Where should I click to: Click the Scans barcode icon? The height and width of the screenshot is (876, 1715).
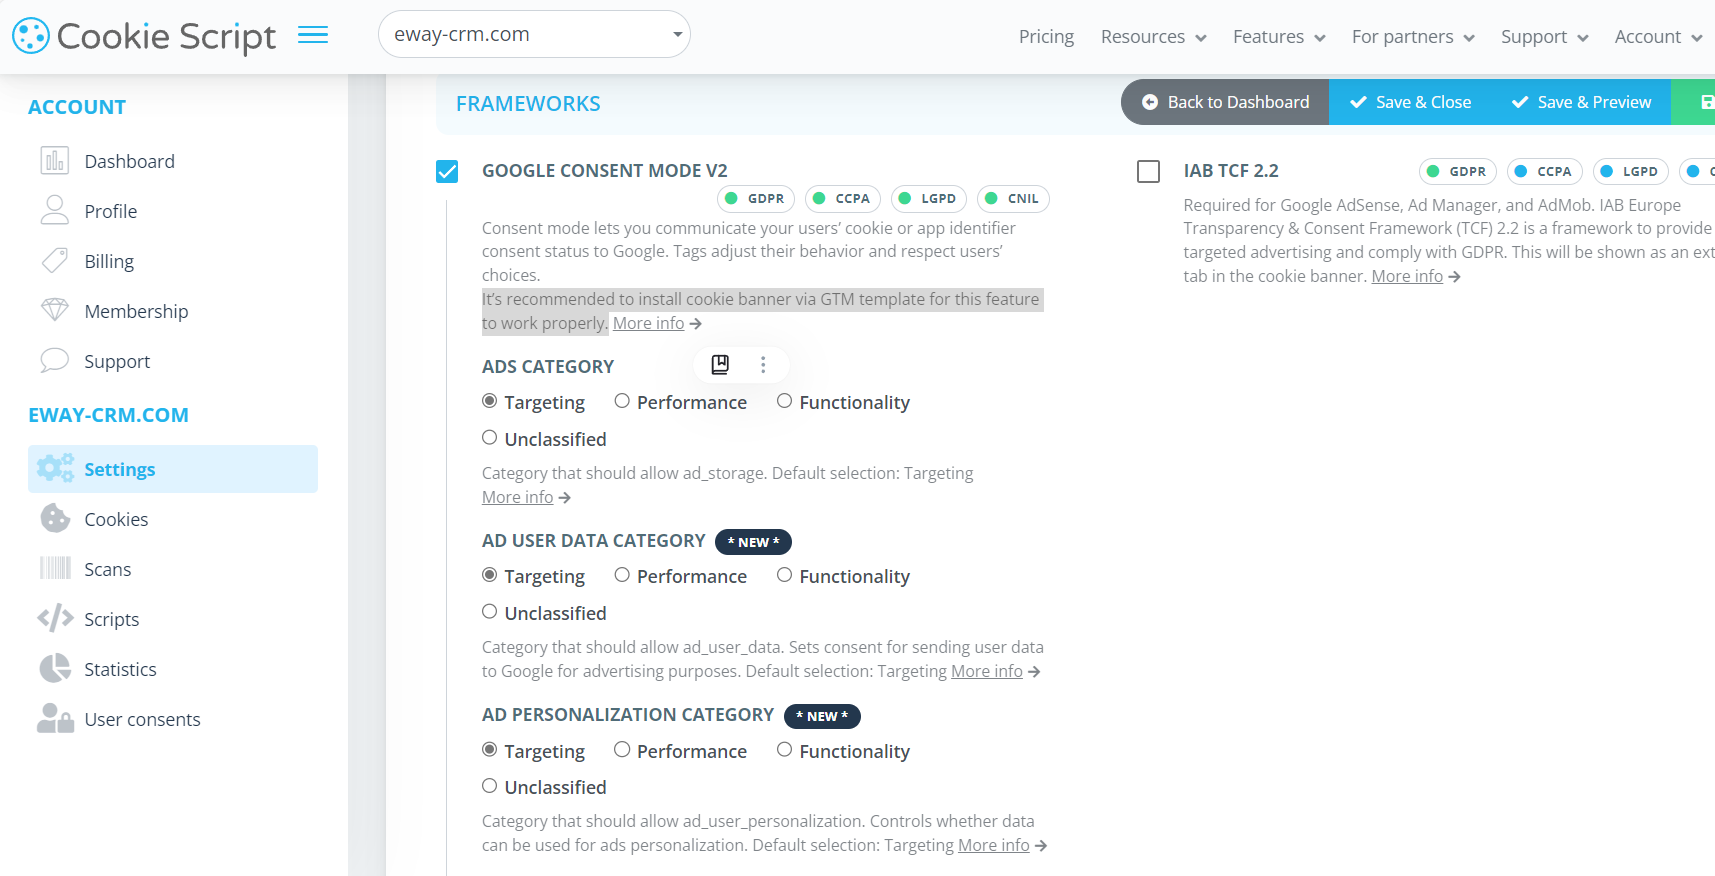click(55, 568)
